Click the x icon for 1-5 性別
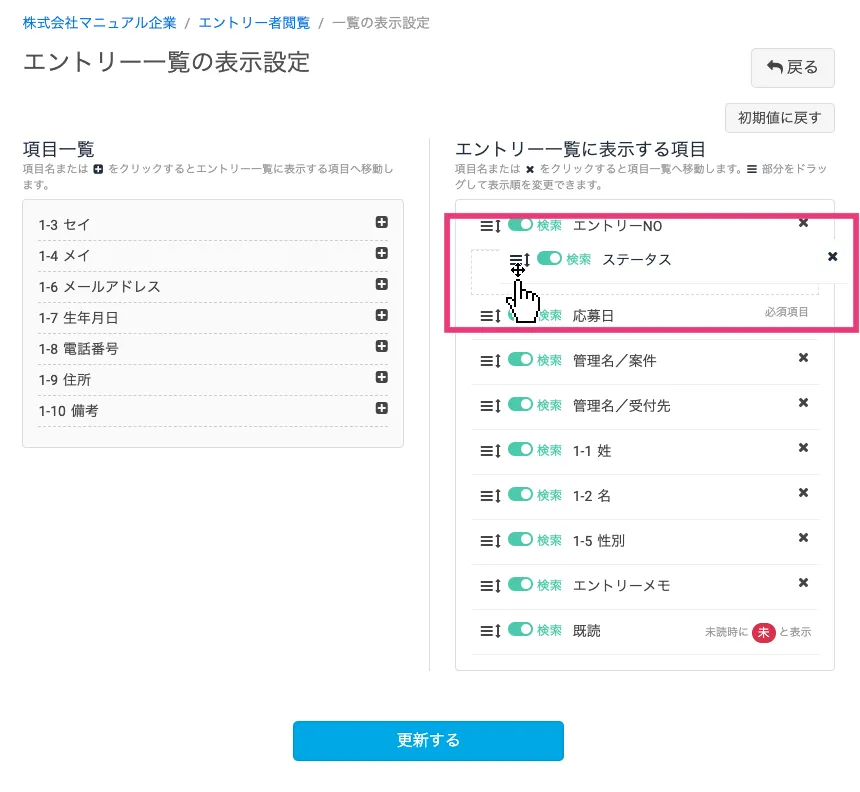The height and width of the screenshot is (792, 860). click(x=803, y=538)
